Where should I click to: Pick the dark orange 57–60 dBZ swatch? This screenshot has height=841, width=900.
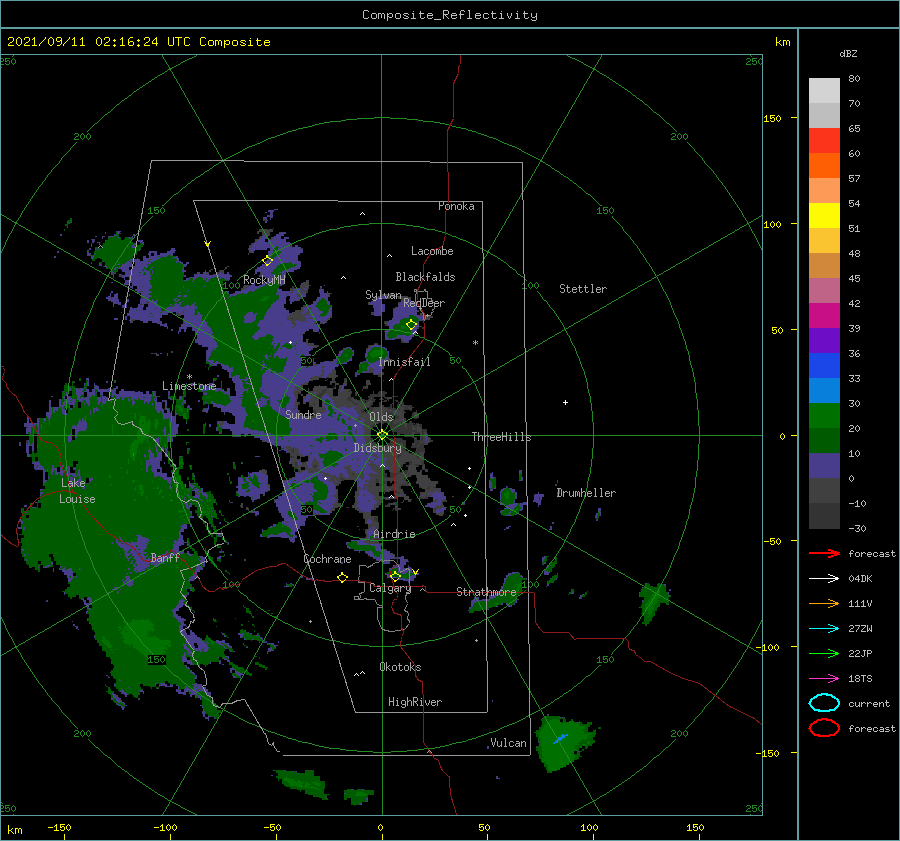(824, 166)
